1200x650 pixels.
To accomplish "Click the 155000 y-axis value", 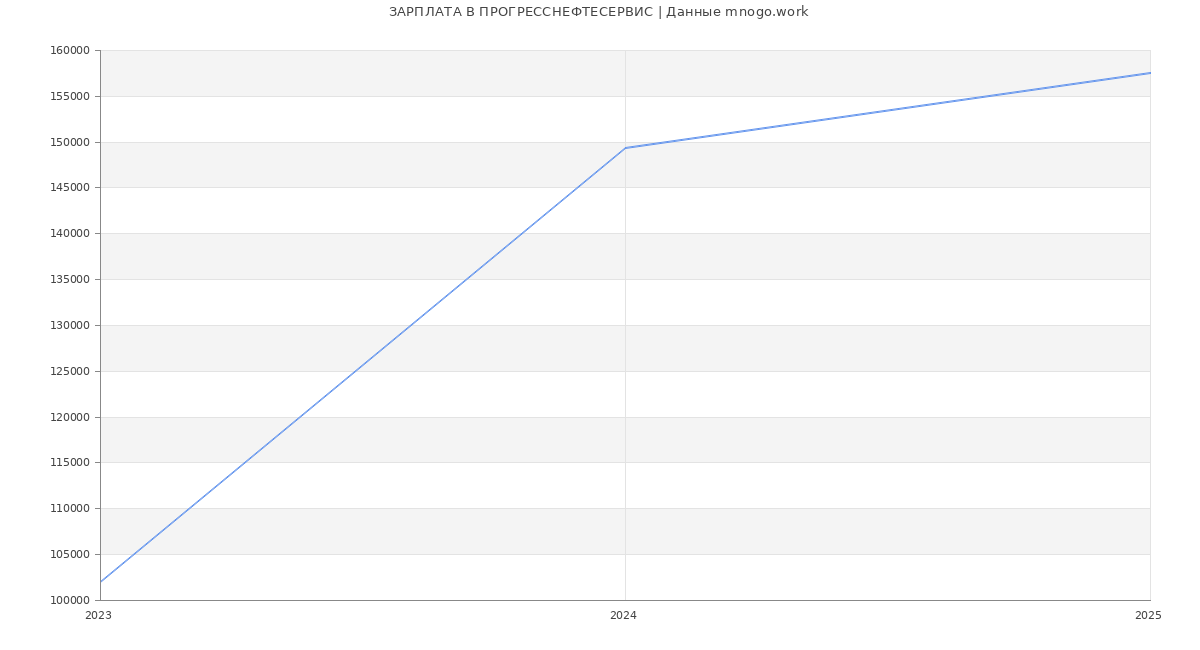I will [x=70, y=97].
